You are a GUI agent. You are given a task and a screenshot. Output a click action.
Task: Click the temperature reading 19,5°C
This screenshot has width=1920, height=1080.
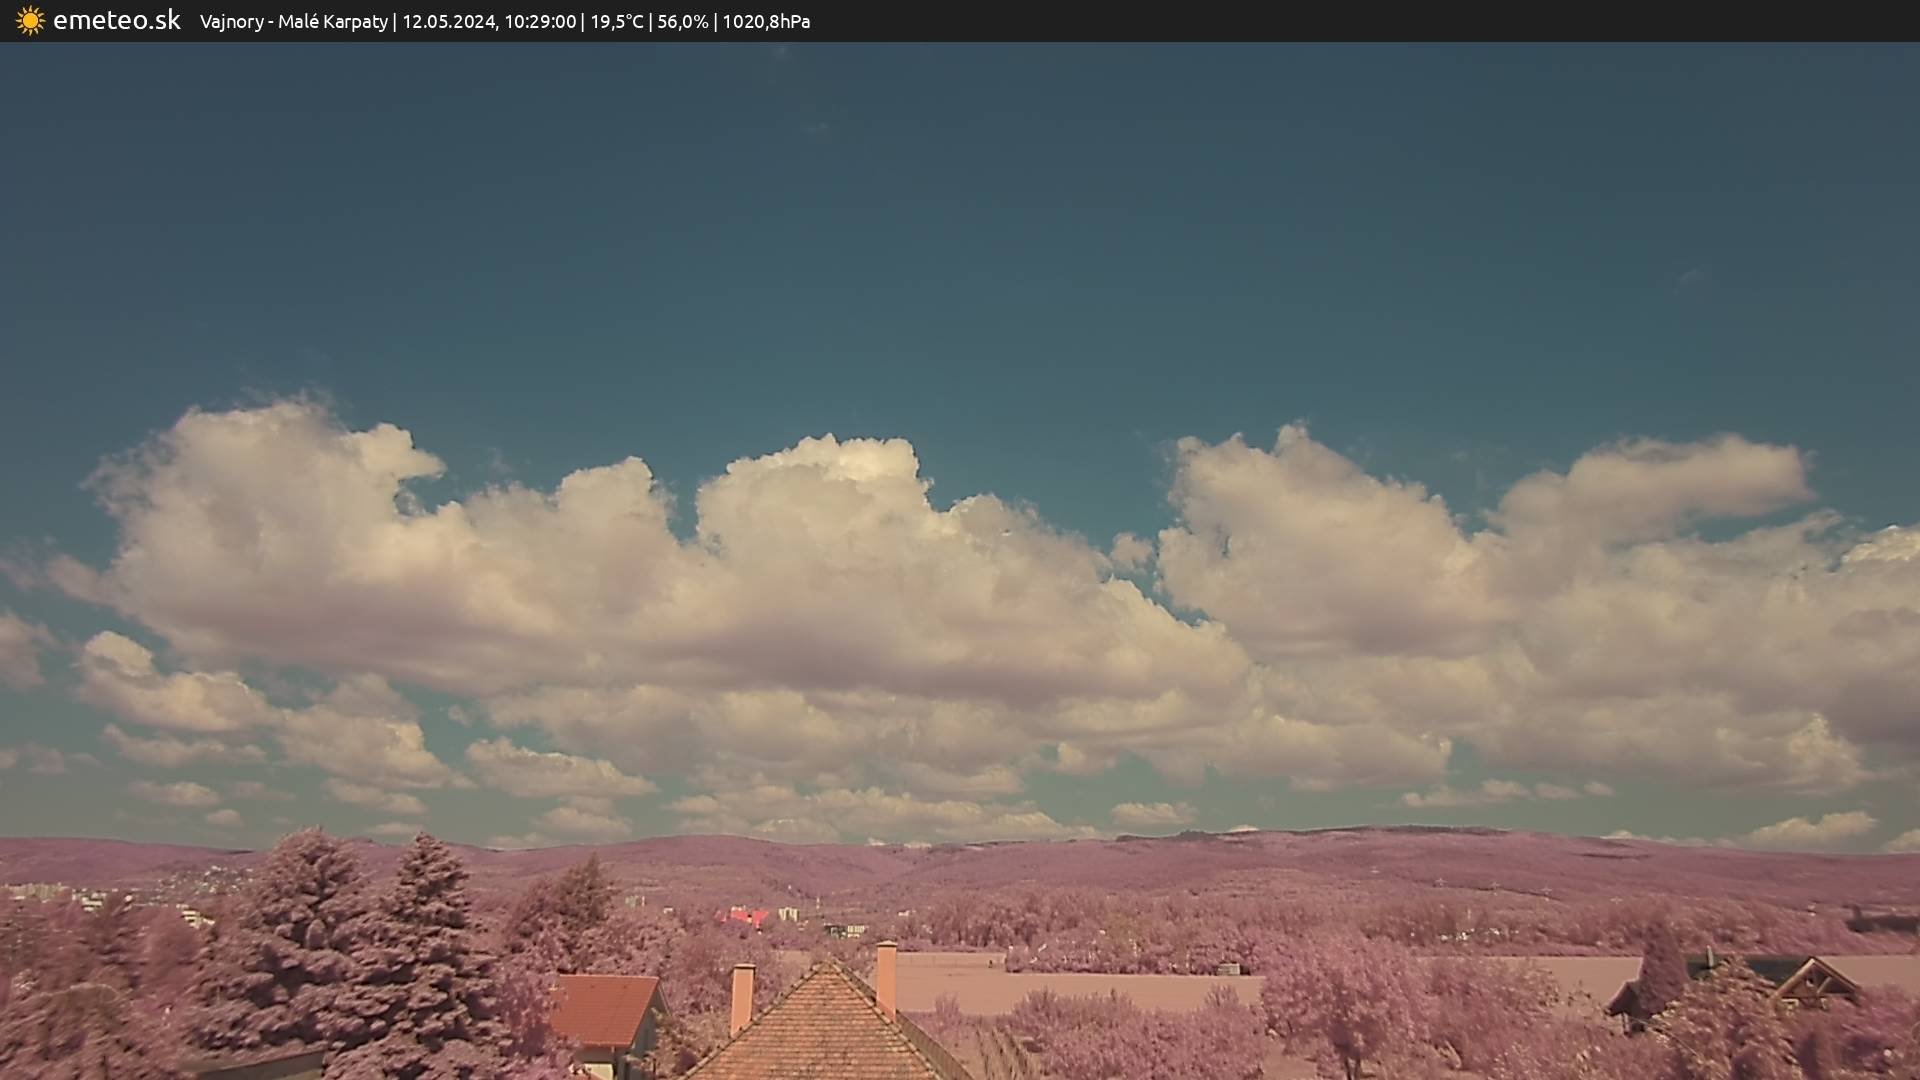coord(616,22)
